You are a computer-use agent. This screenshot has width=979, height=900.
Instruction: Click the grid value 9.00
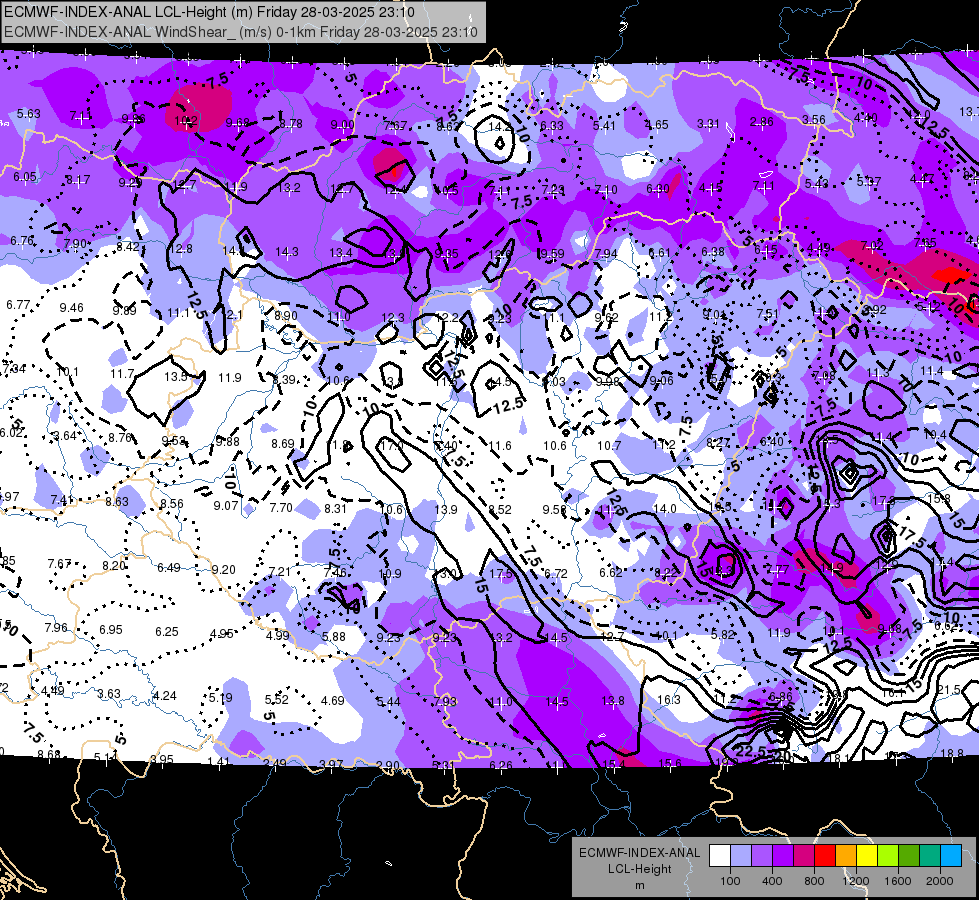tap(342, 125)
